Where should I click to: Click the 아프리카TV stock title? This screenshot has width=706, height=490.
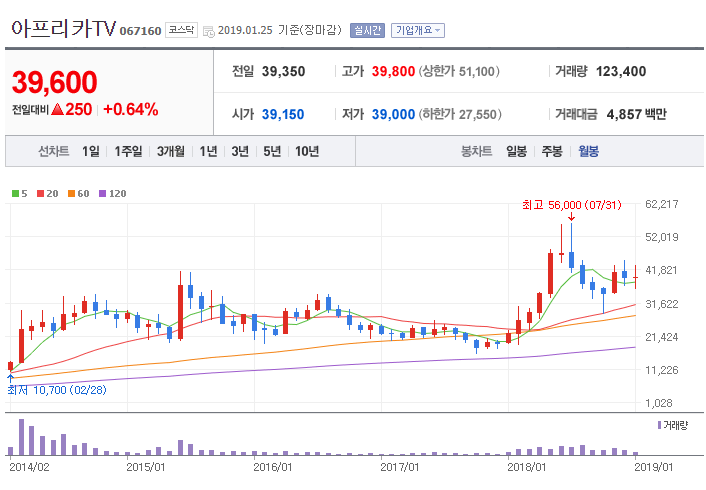[63, 28]
